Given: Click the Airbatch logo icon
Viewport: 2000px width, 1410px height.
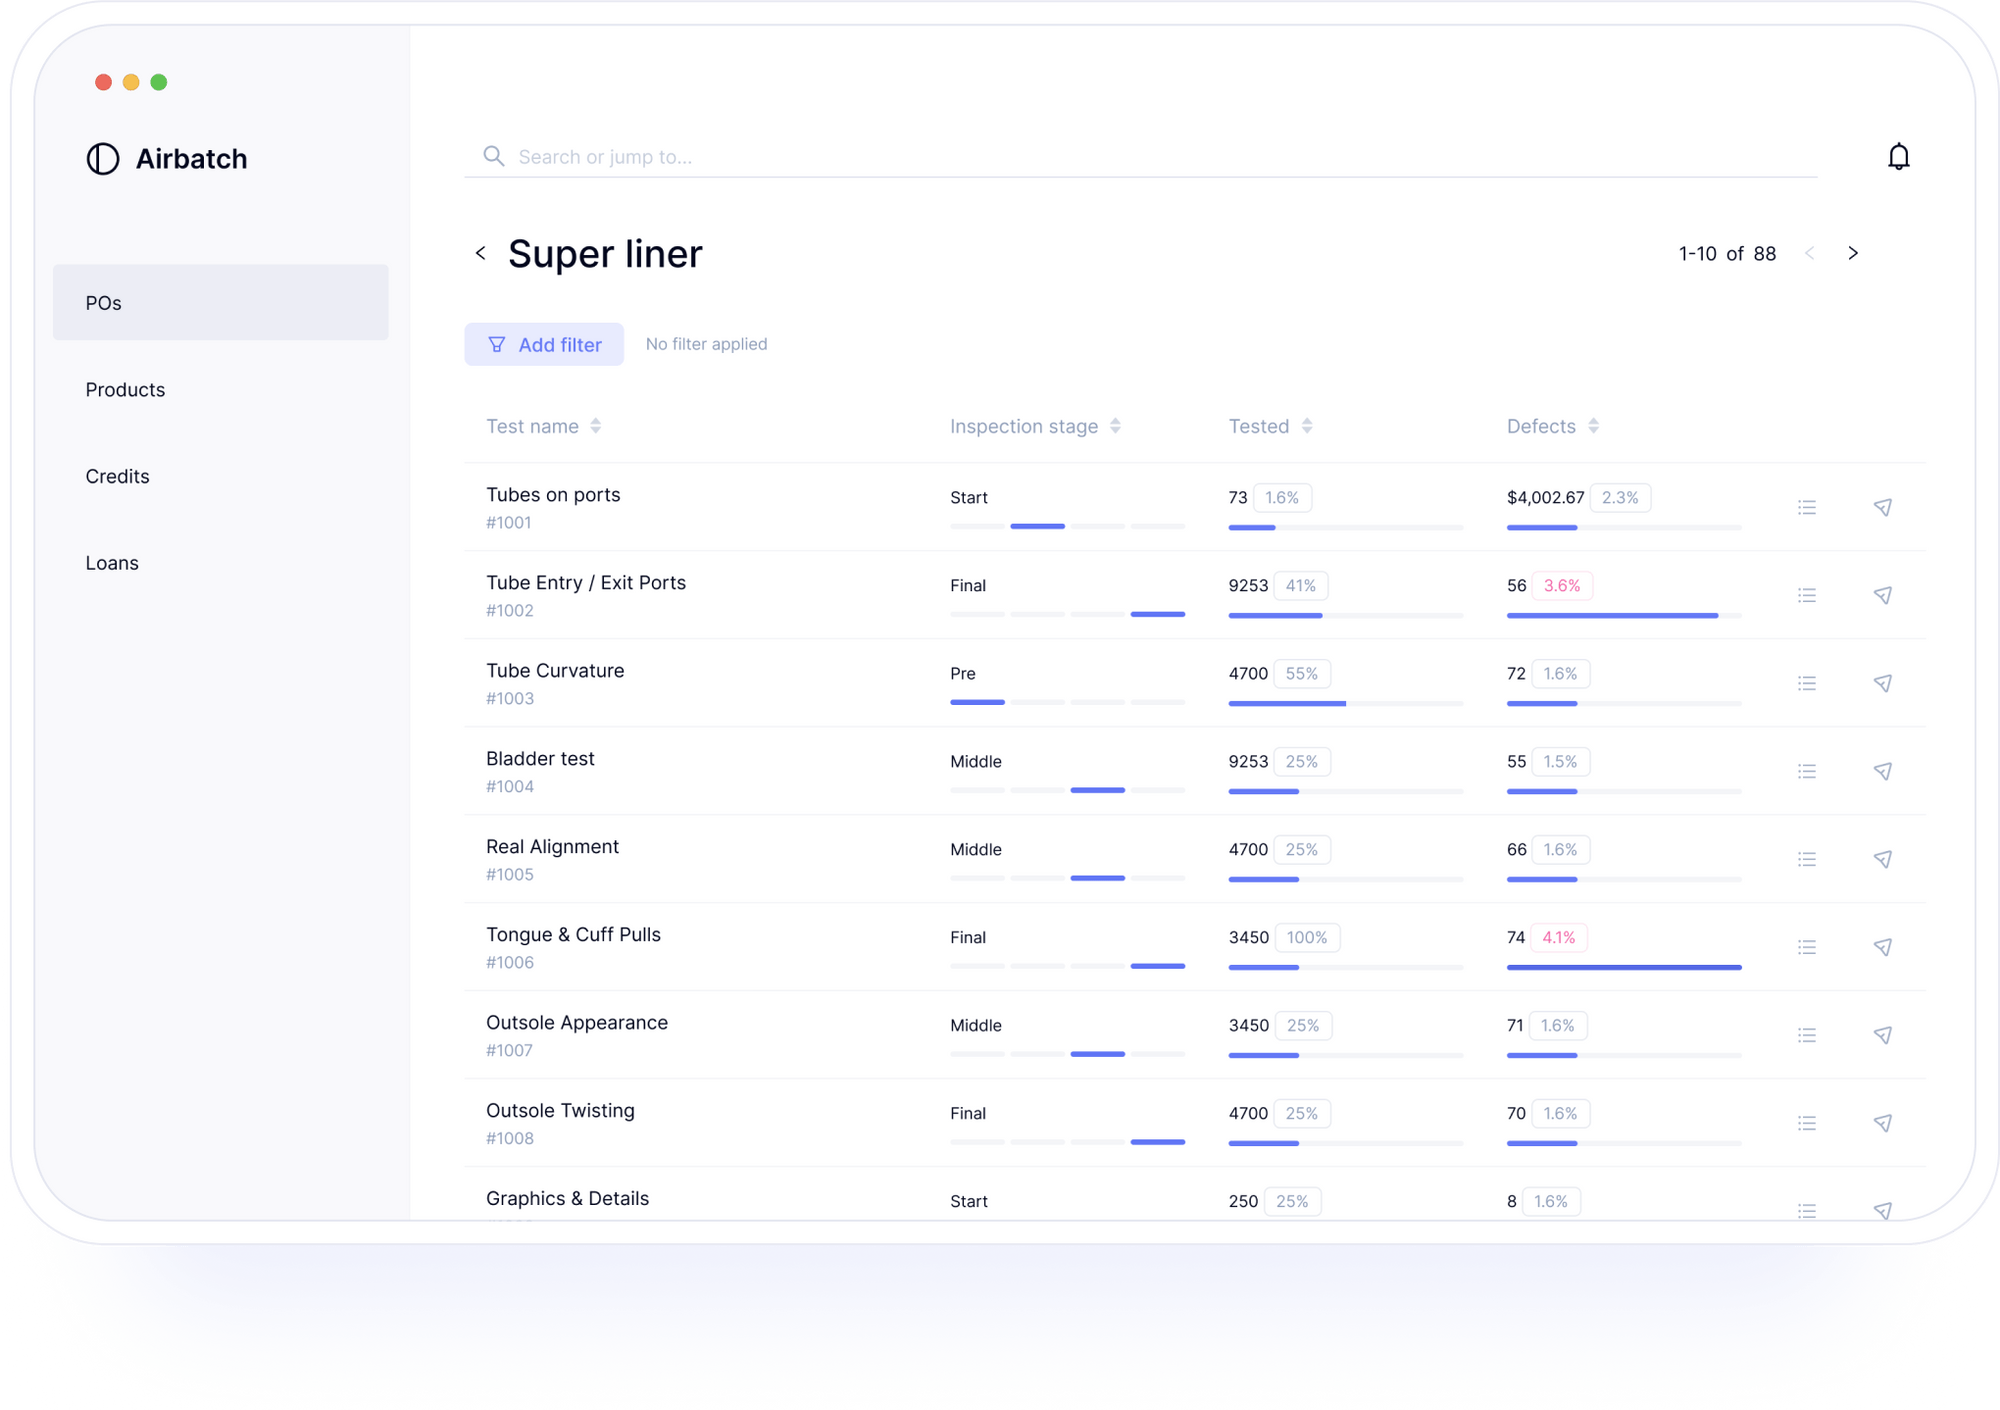Looking at the screenshot, I should 102,158.
